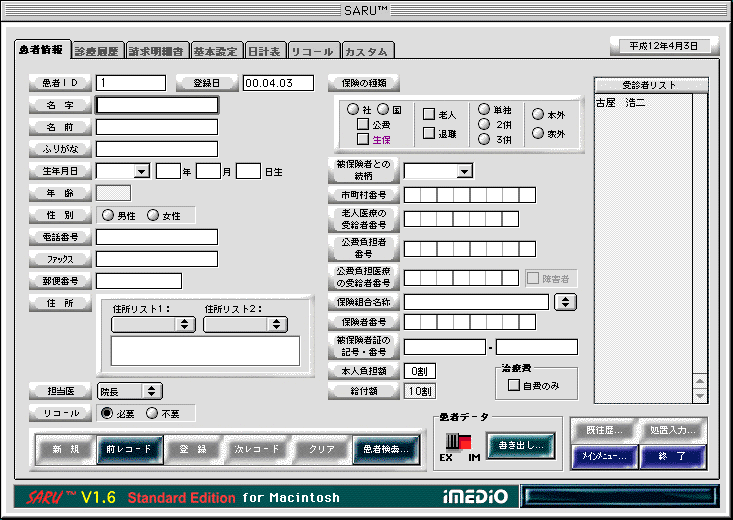Select the 社 insurance radio button
Image resolution: width=733 pixels, height=520 pixels.
pyautogui.click(x=352, y=109)
